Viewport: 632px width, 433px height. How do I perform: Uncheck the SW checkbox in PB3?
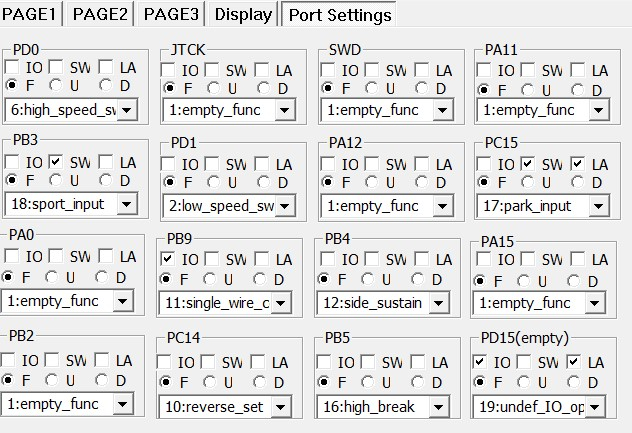(x=56, y=162)
